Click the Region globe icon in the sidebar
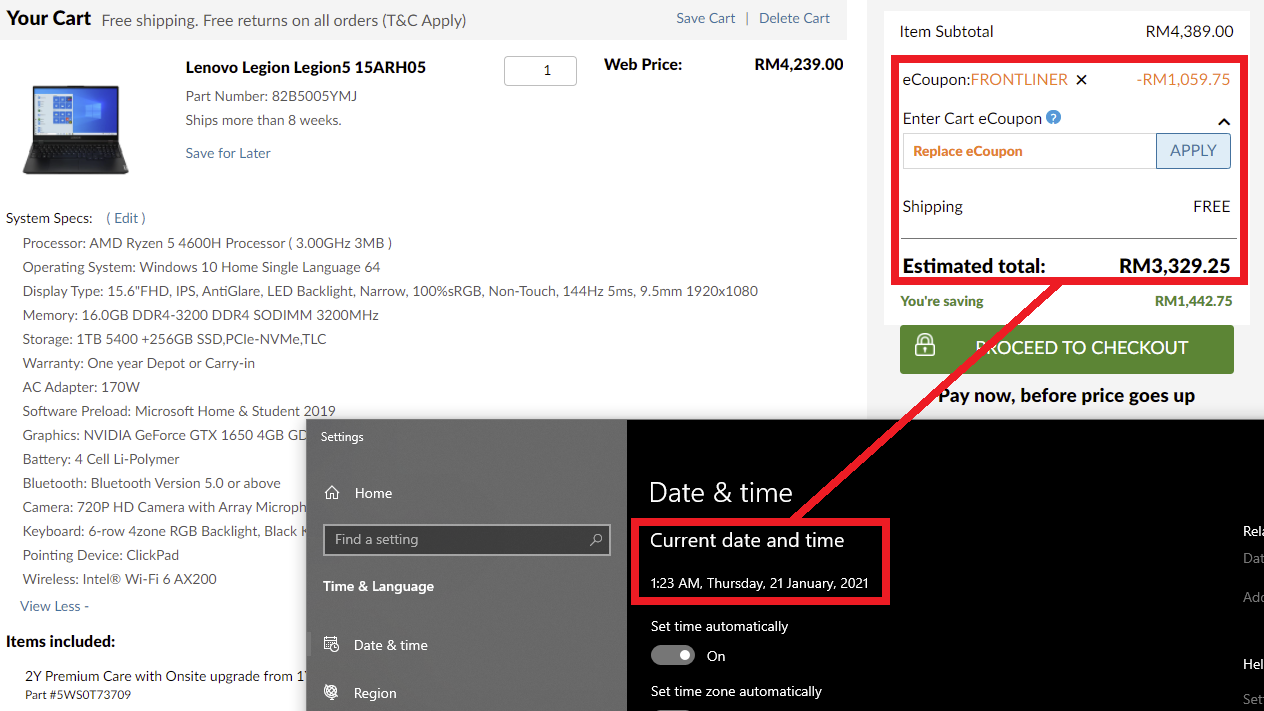This screenshot has width=1264, height=711. pos(333,693)
